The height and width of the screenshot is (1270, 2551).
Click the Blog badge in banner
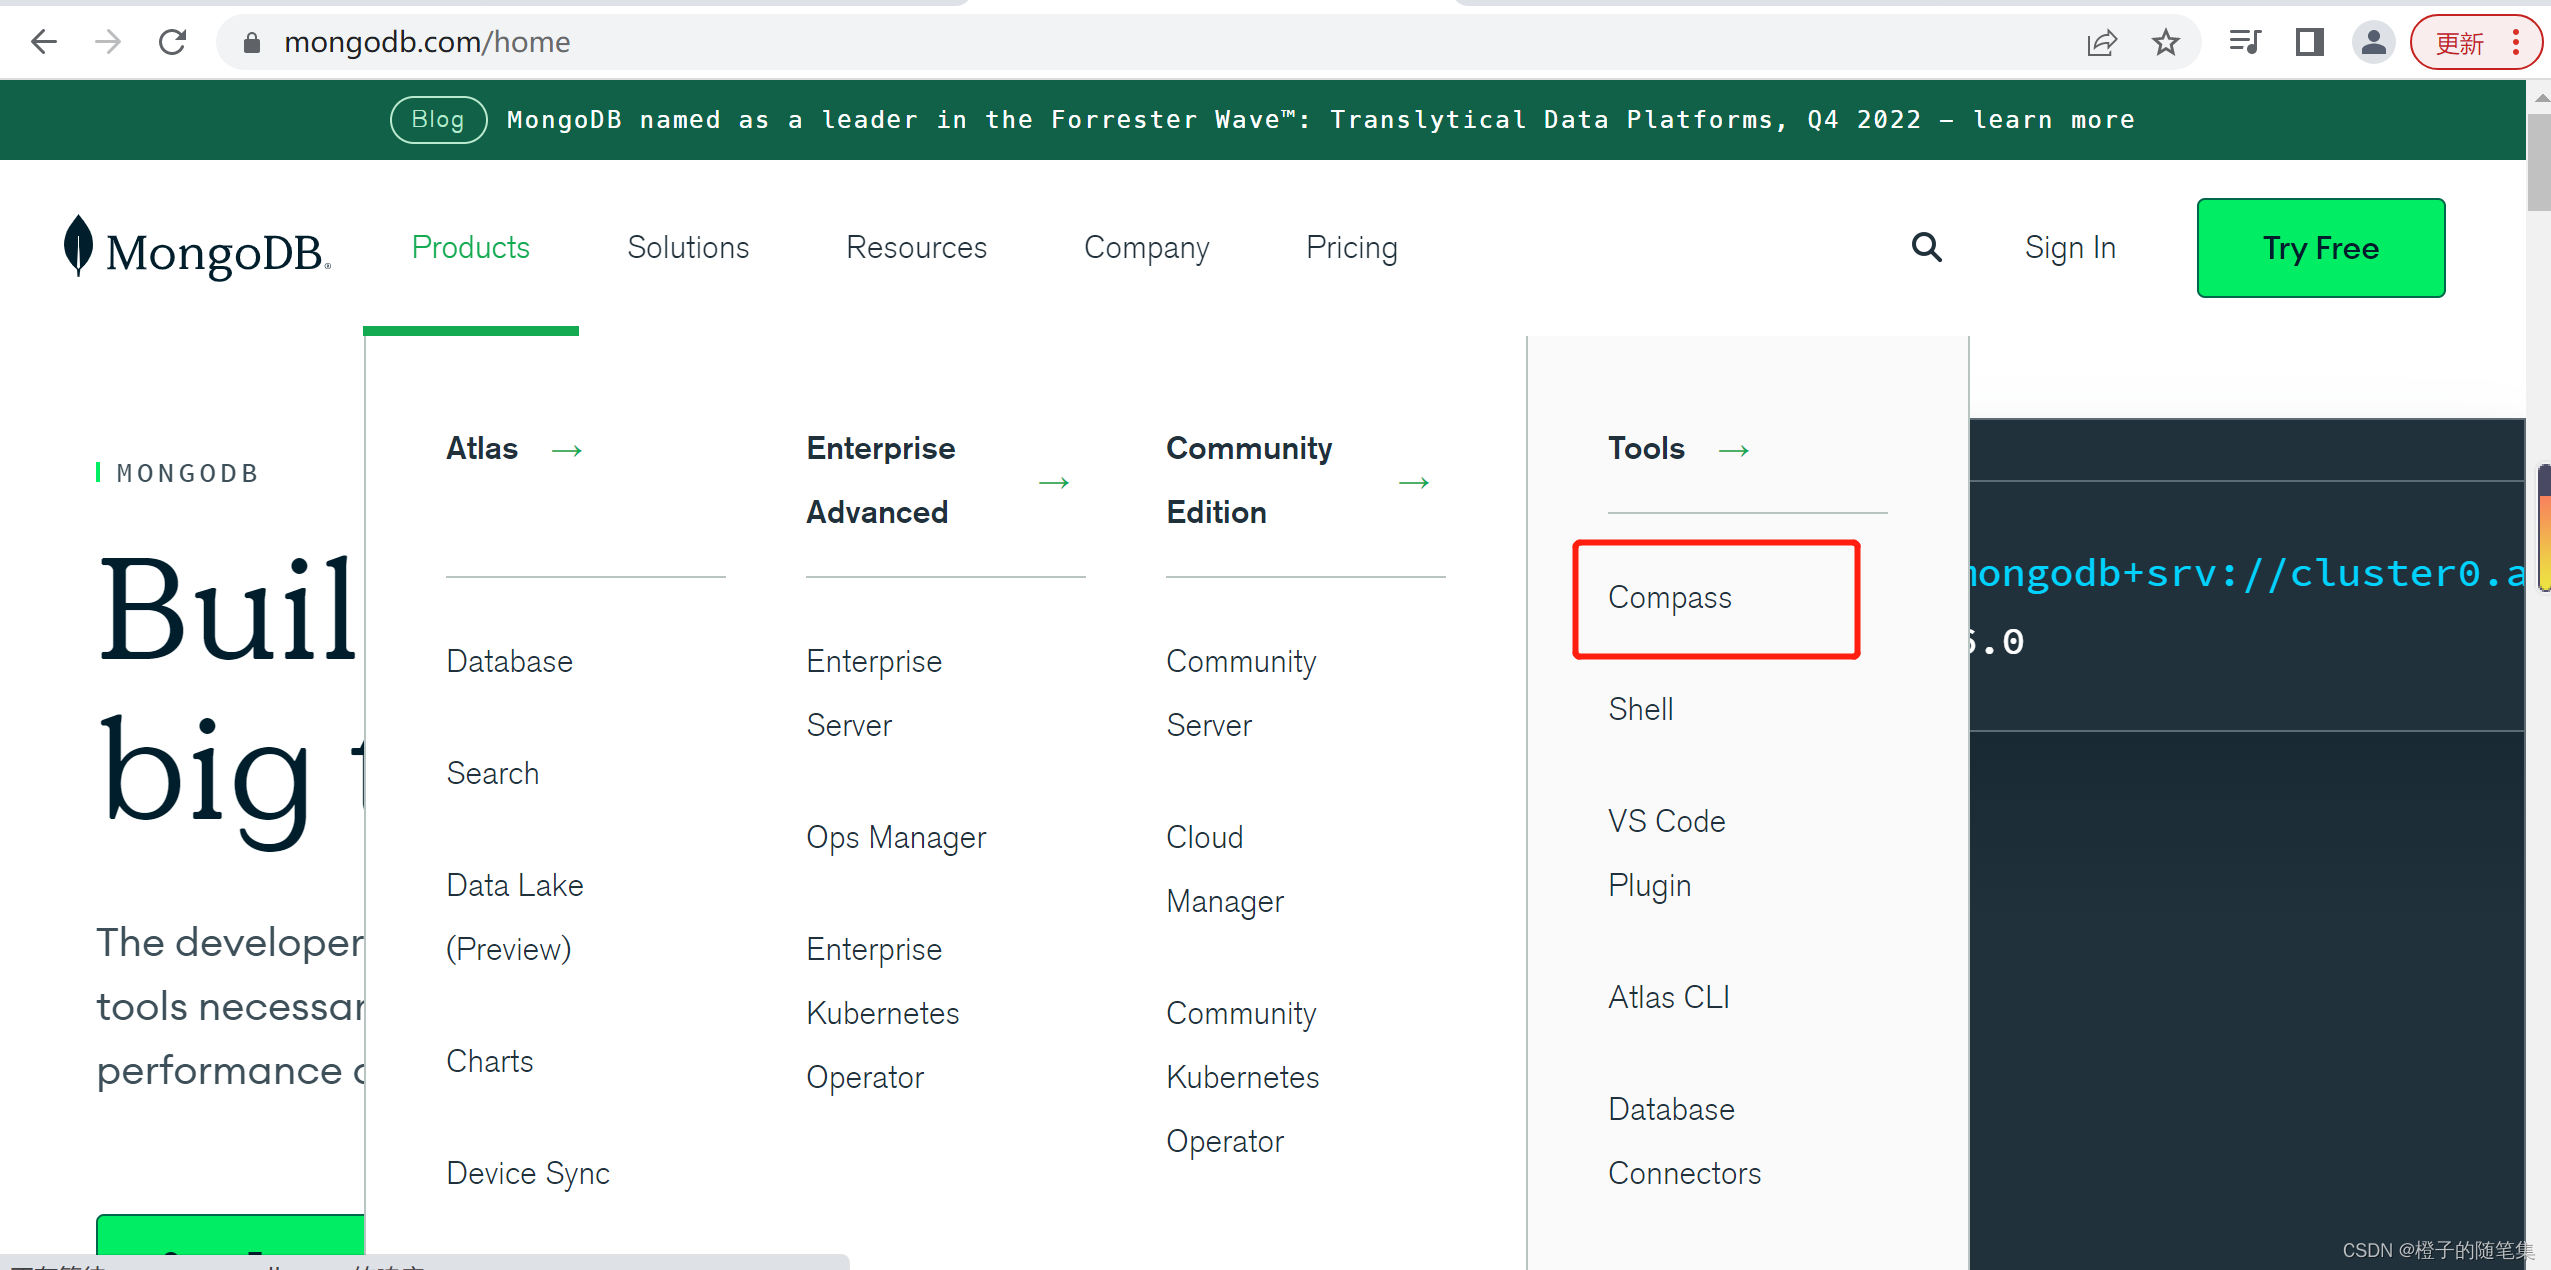click(438, 120)
